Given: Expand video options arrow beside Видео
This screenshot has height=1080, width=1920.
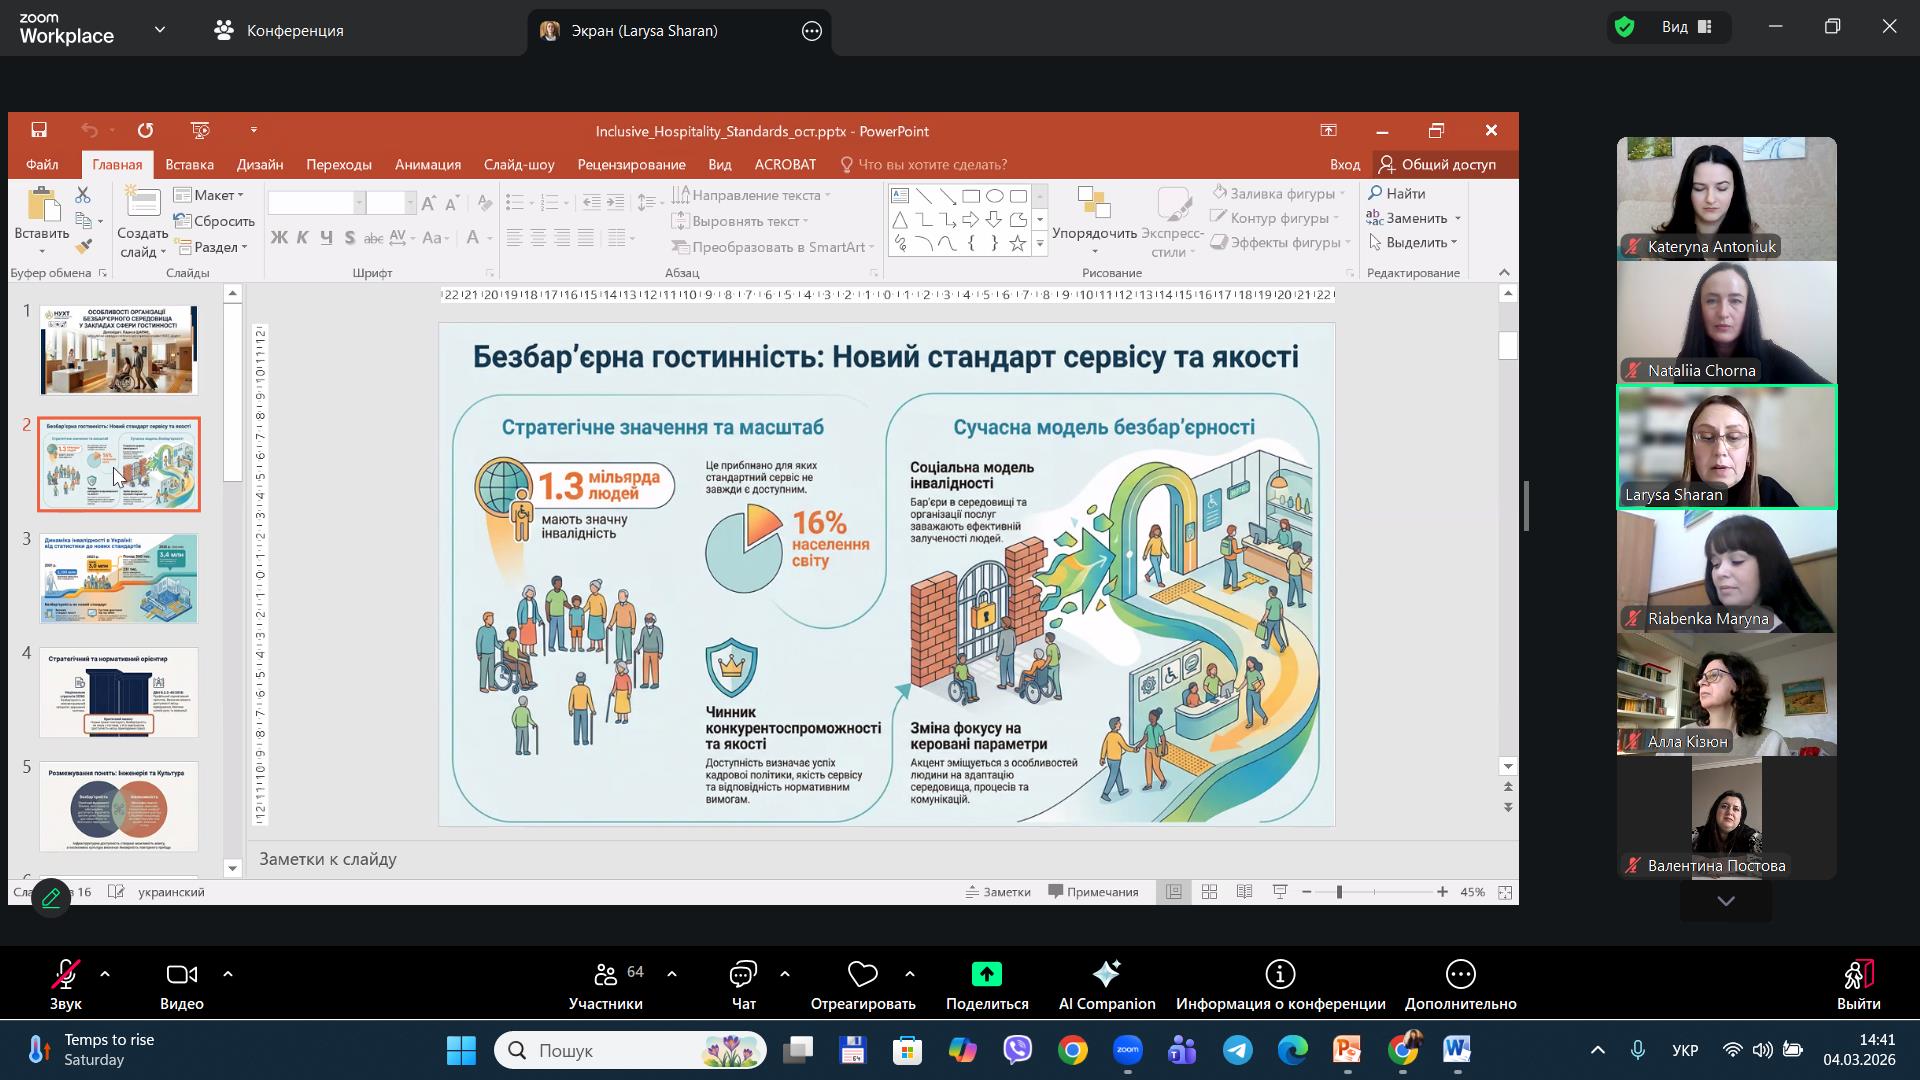Looking at the screenshot, I should [x=228, y=974].
